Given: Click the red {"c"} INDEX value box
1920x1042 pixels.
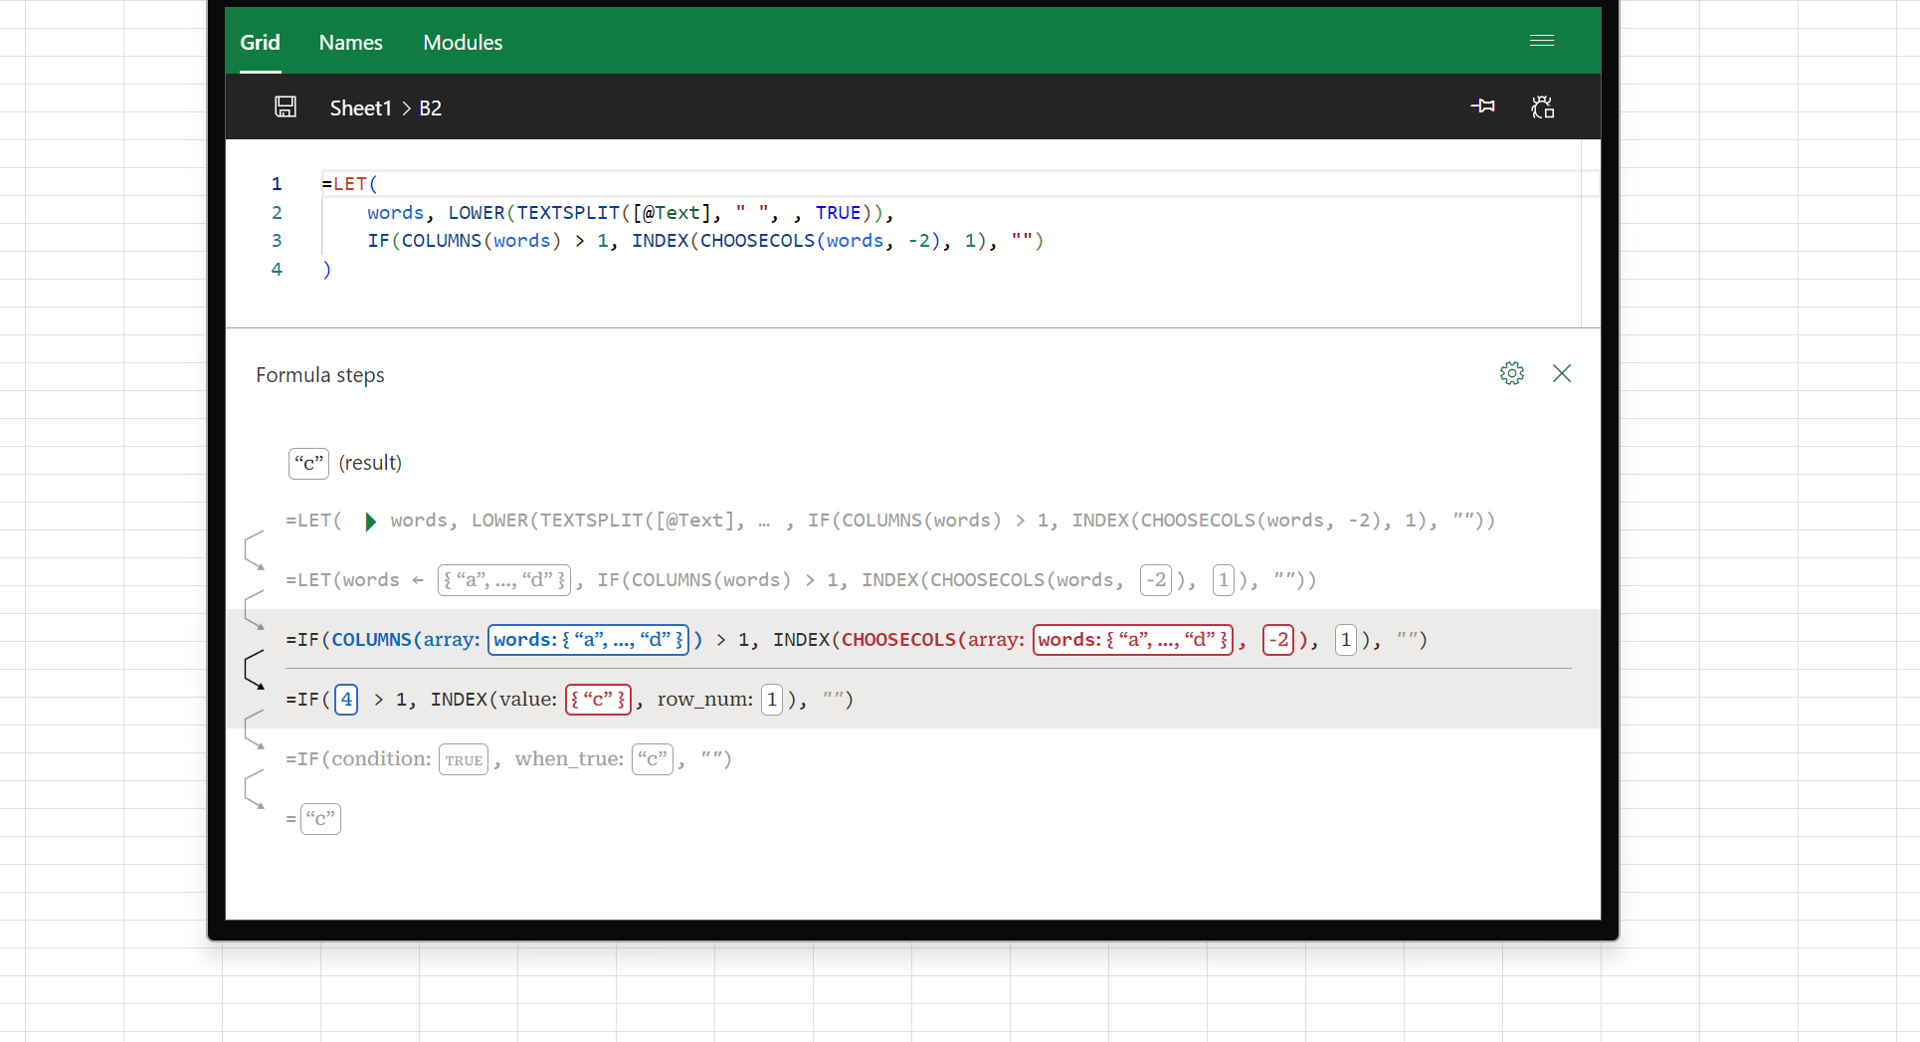Looking at the screenshot, I should 598,699.
